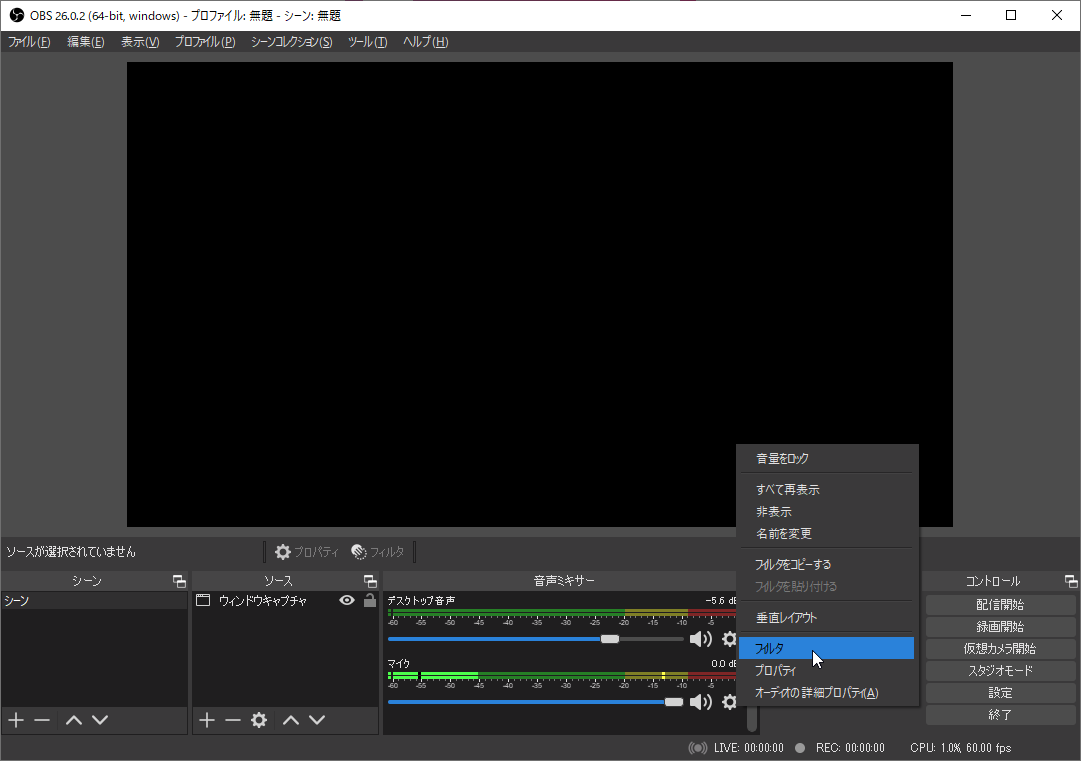
Task: Lock the ウィンドウキャプチャ source with the padlock
Action: [x=369, y=601]
